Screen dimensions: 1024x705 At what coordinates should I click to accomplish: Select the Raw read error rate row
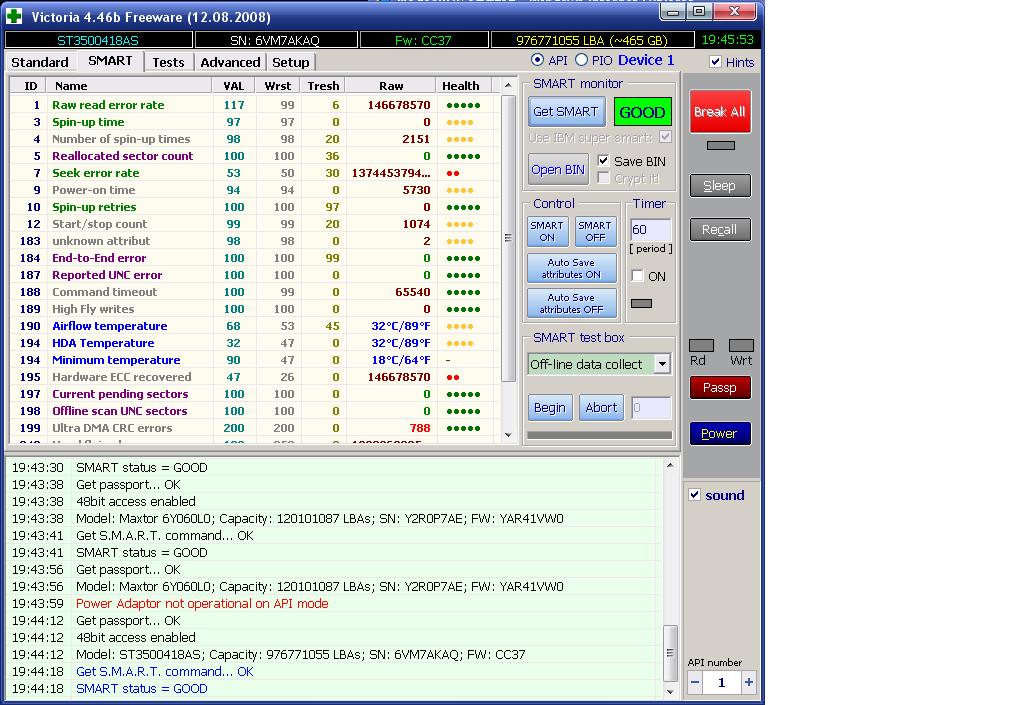click(255, 105)
